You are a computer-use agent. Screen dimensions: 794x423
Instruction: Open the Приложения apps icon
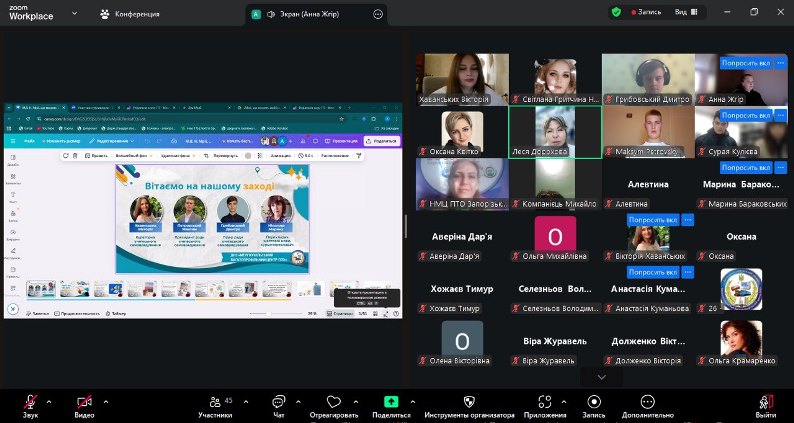pyautogui.click(x=545, y=407)
